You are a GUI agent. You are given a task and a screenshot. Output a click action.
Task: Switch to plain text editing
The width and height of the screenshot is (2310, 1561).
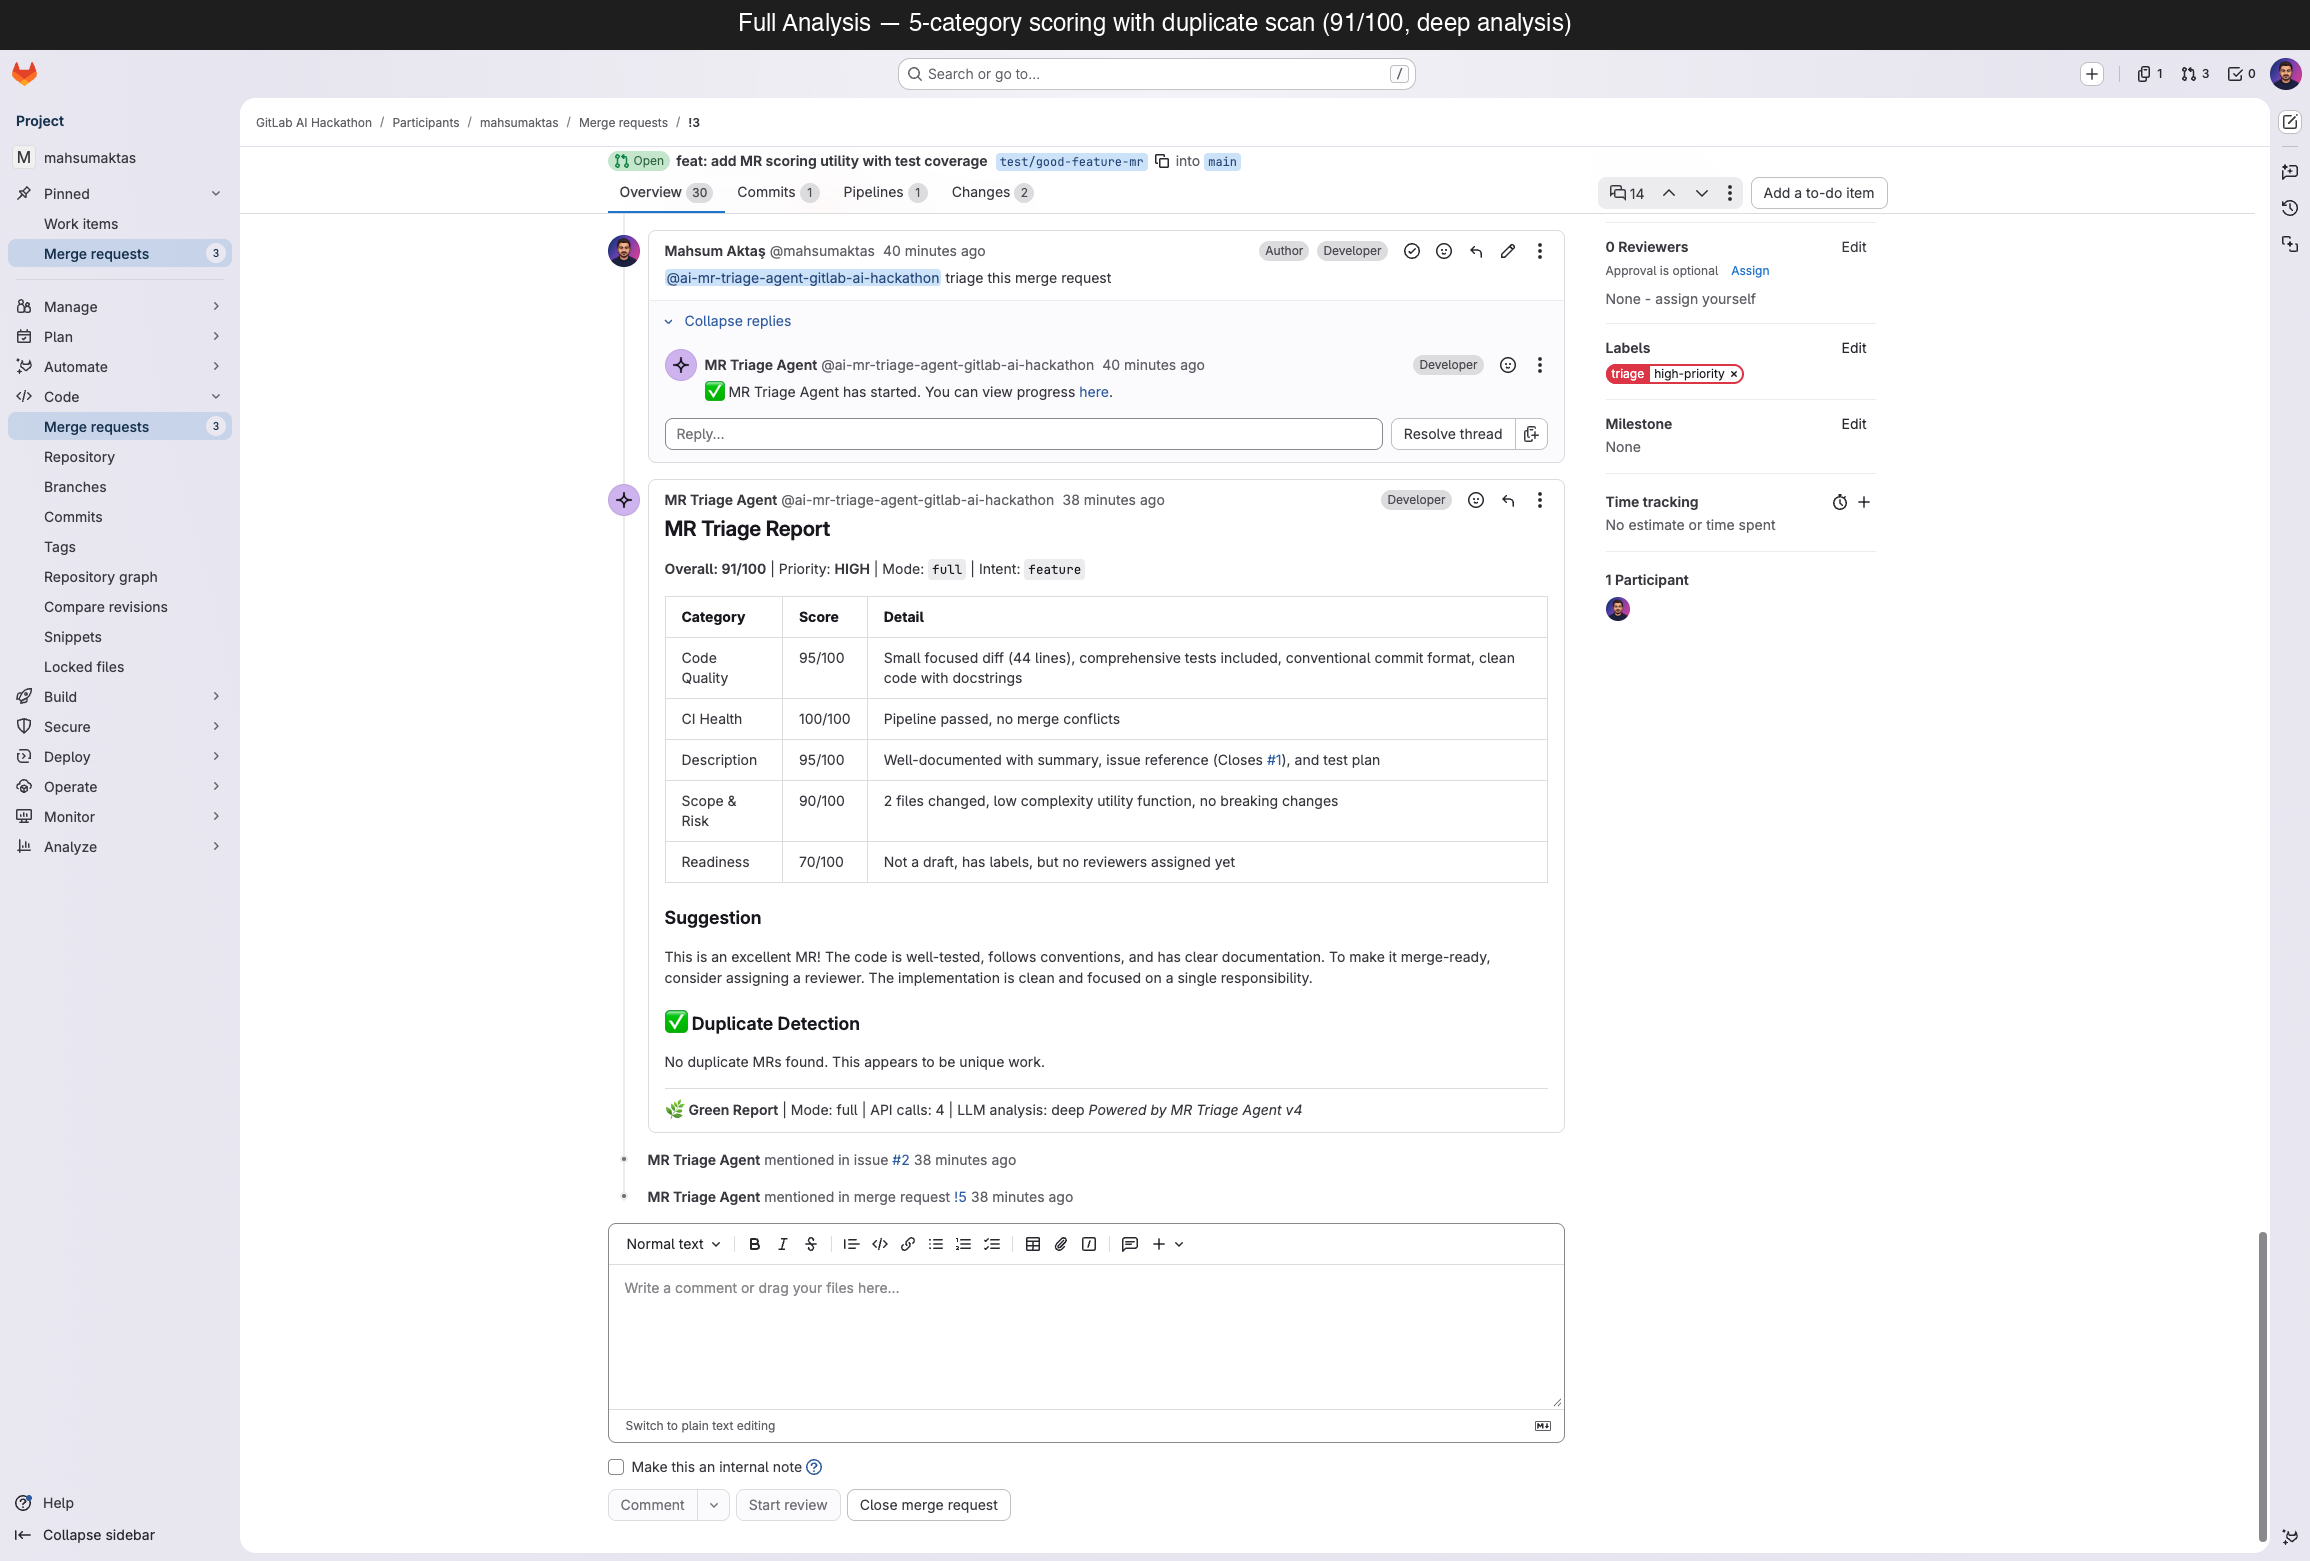click(700, 1426)
